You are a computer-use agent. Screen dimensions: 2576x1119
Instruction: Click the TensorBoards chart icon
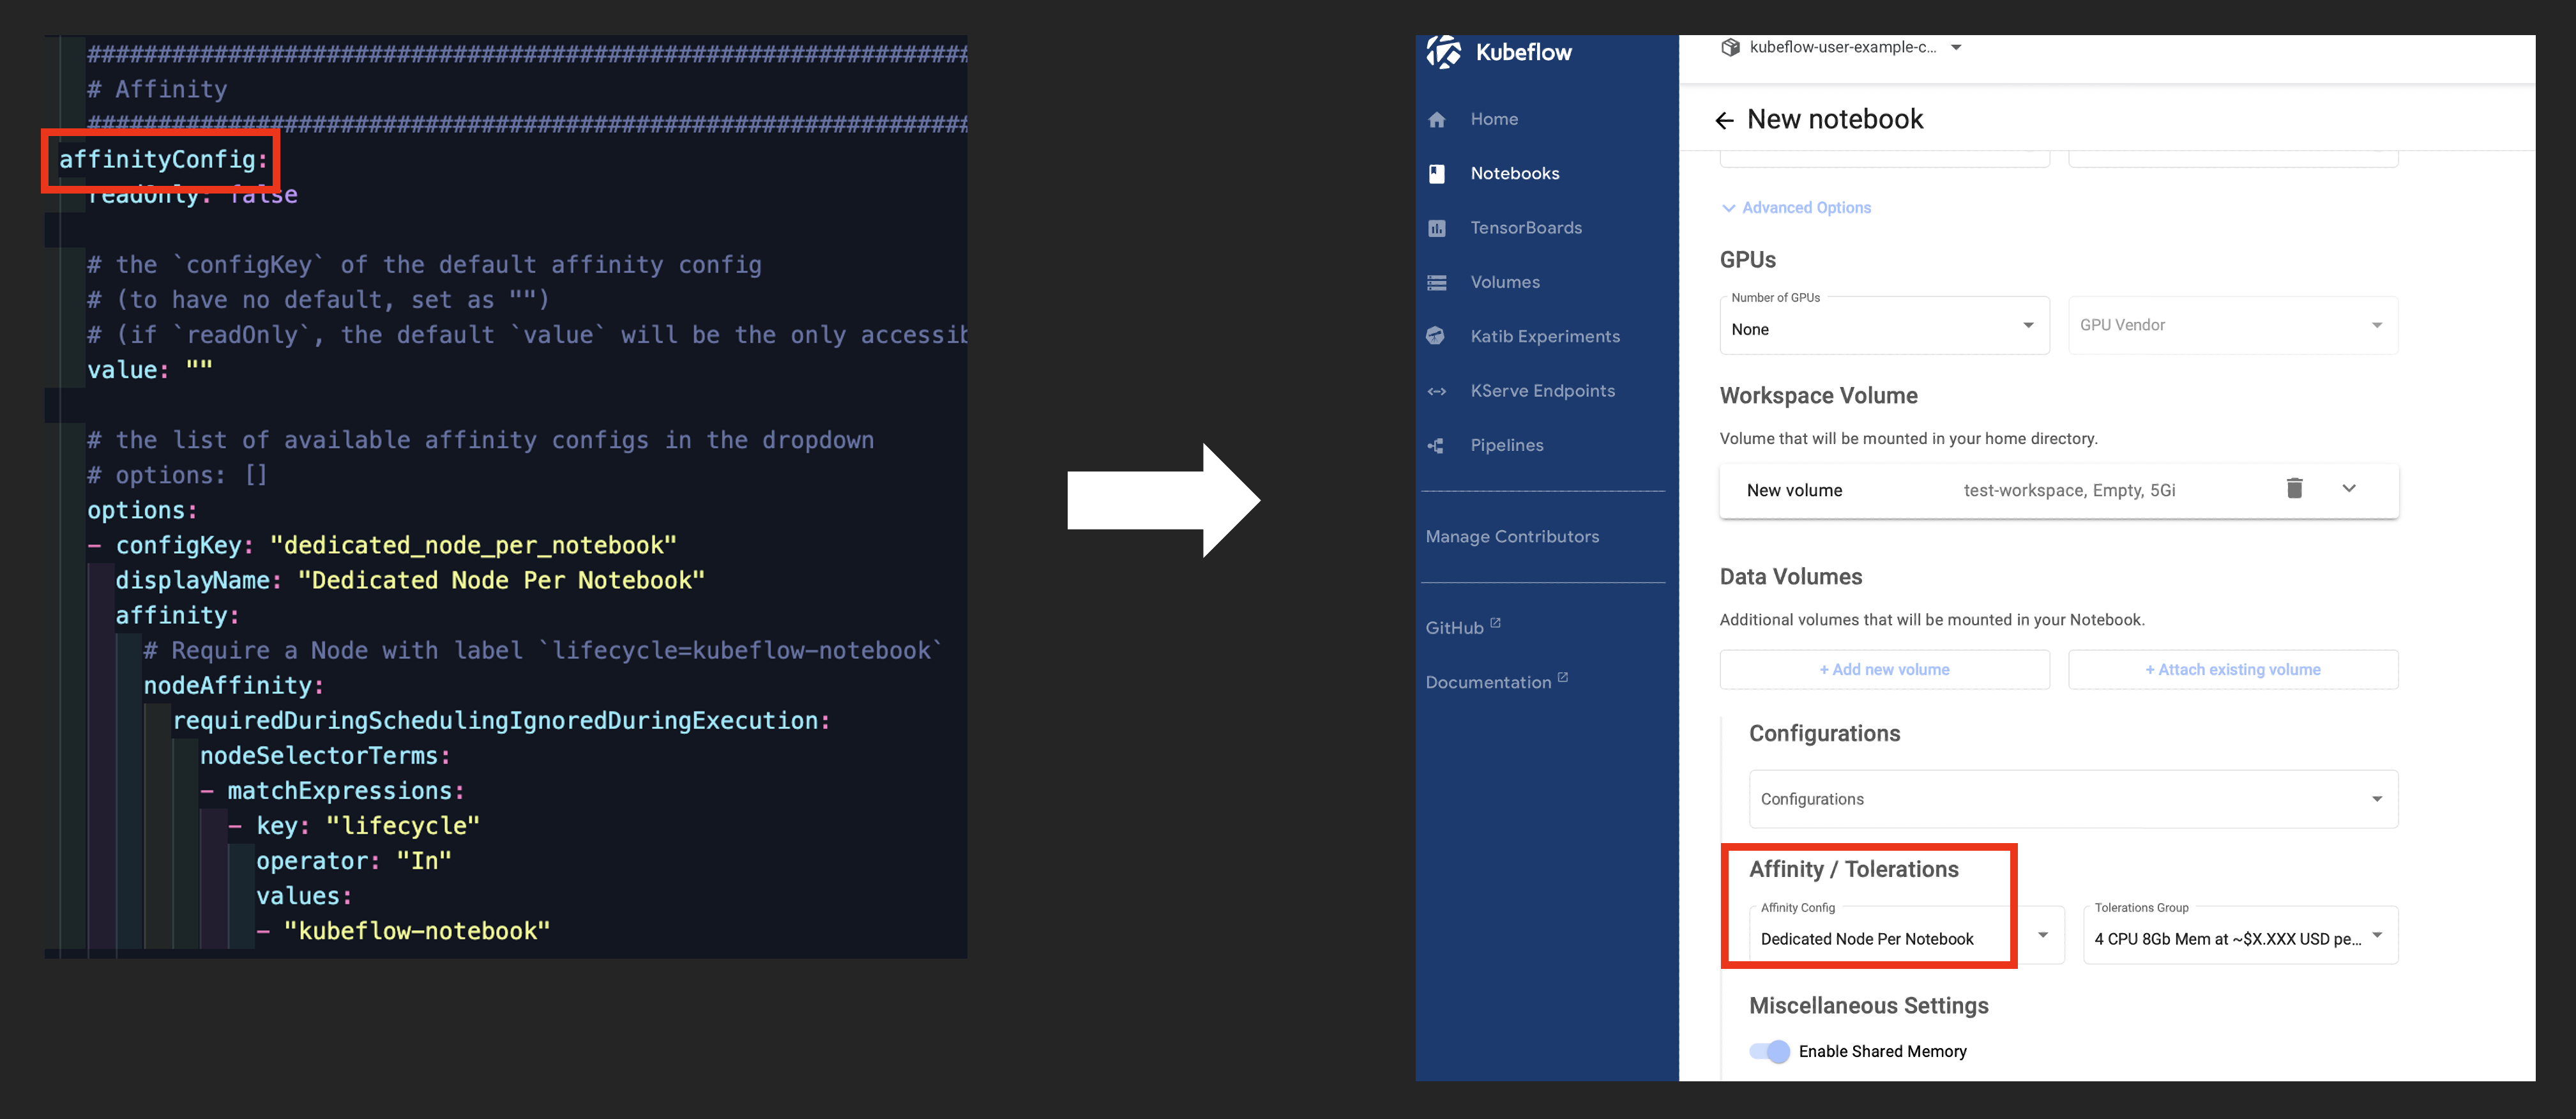click(1437, 228)
